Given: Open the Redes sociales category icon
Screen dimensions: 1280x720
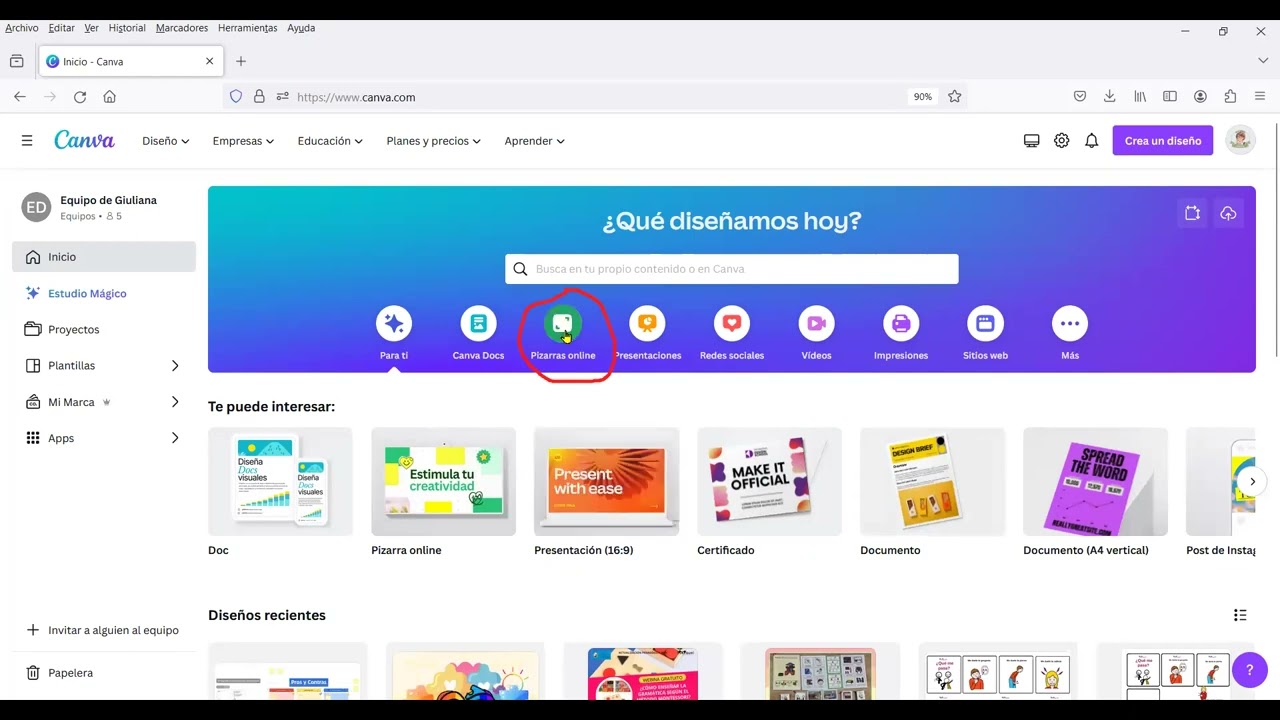Looking at the screenshot, I should tap(732, 323).
